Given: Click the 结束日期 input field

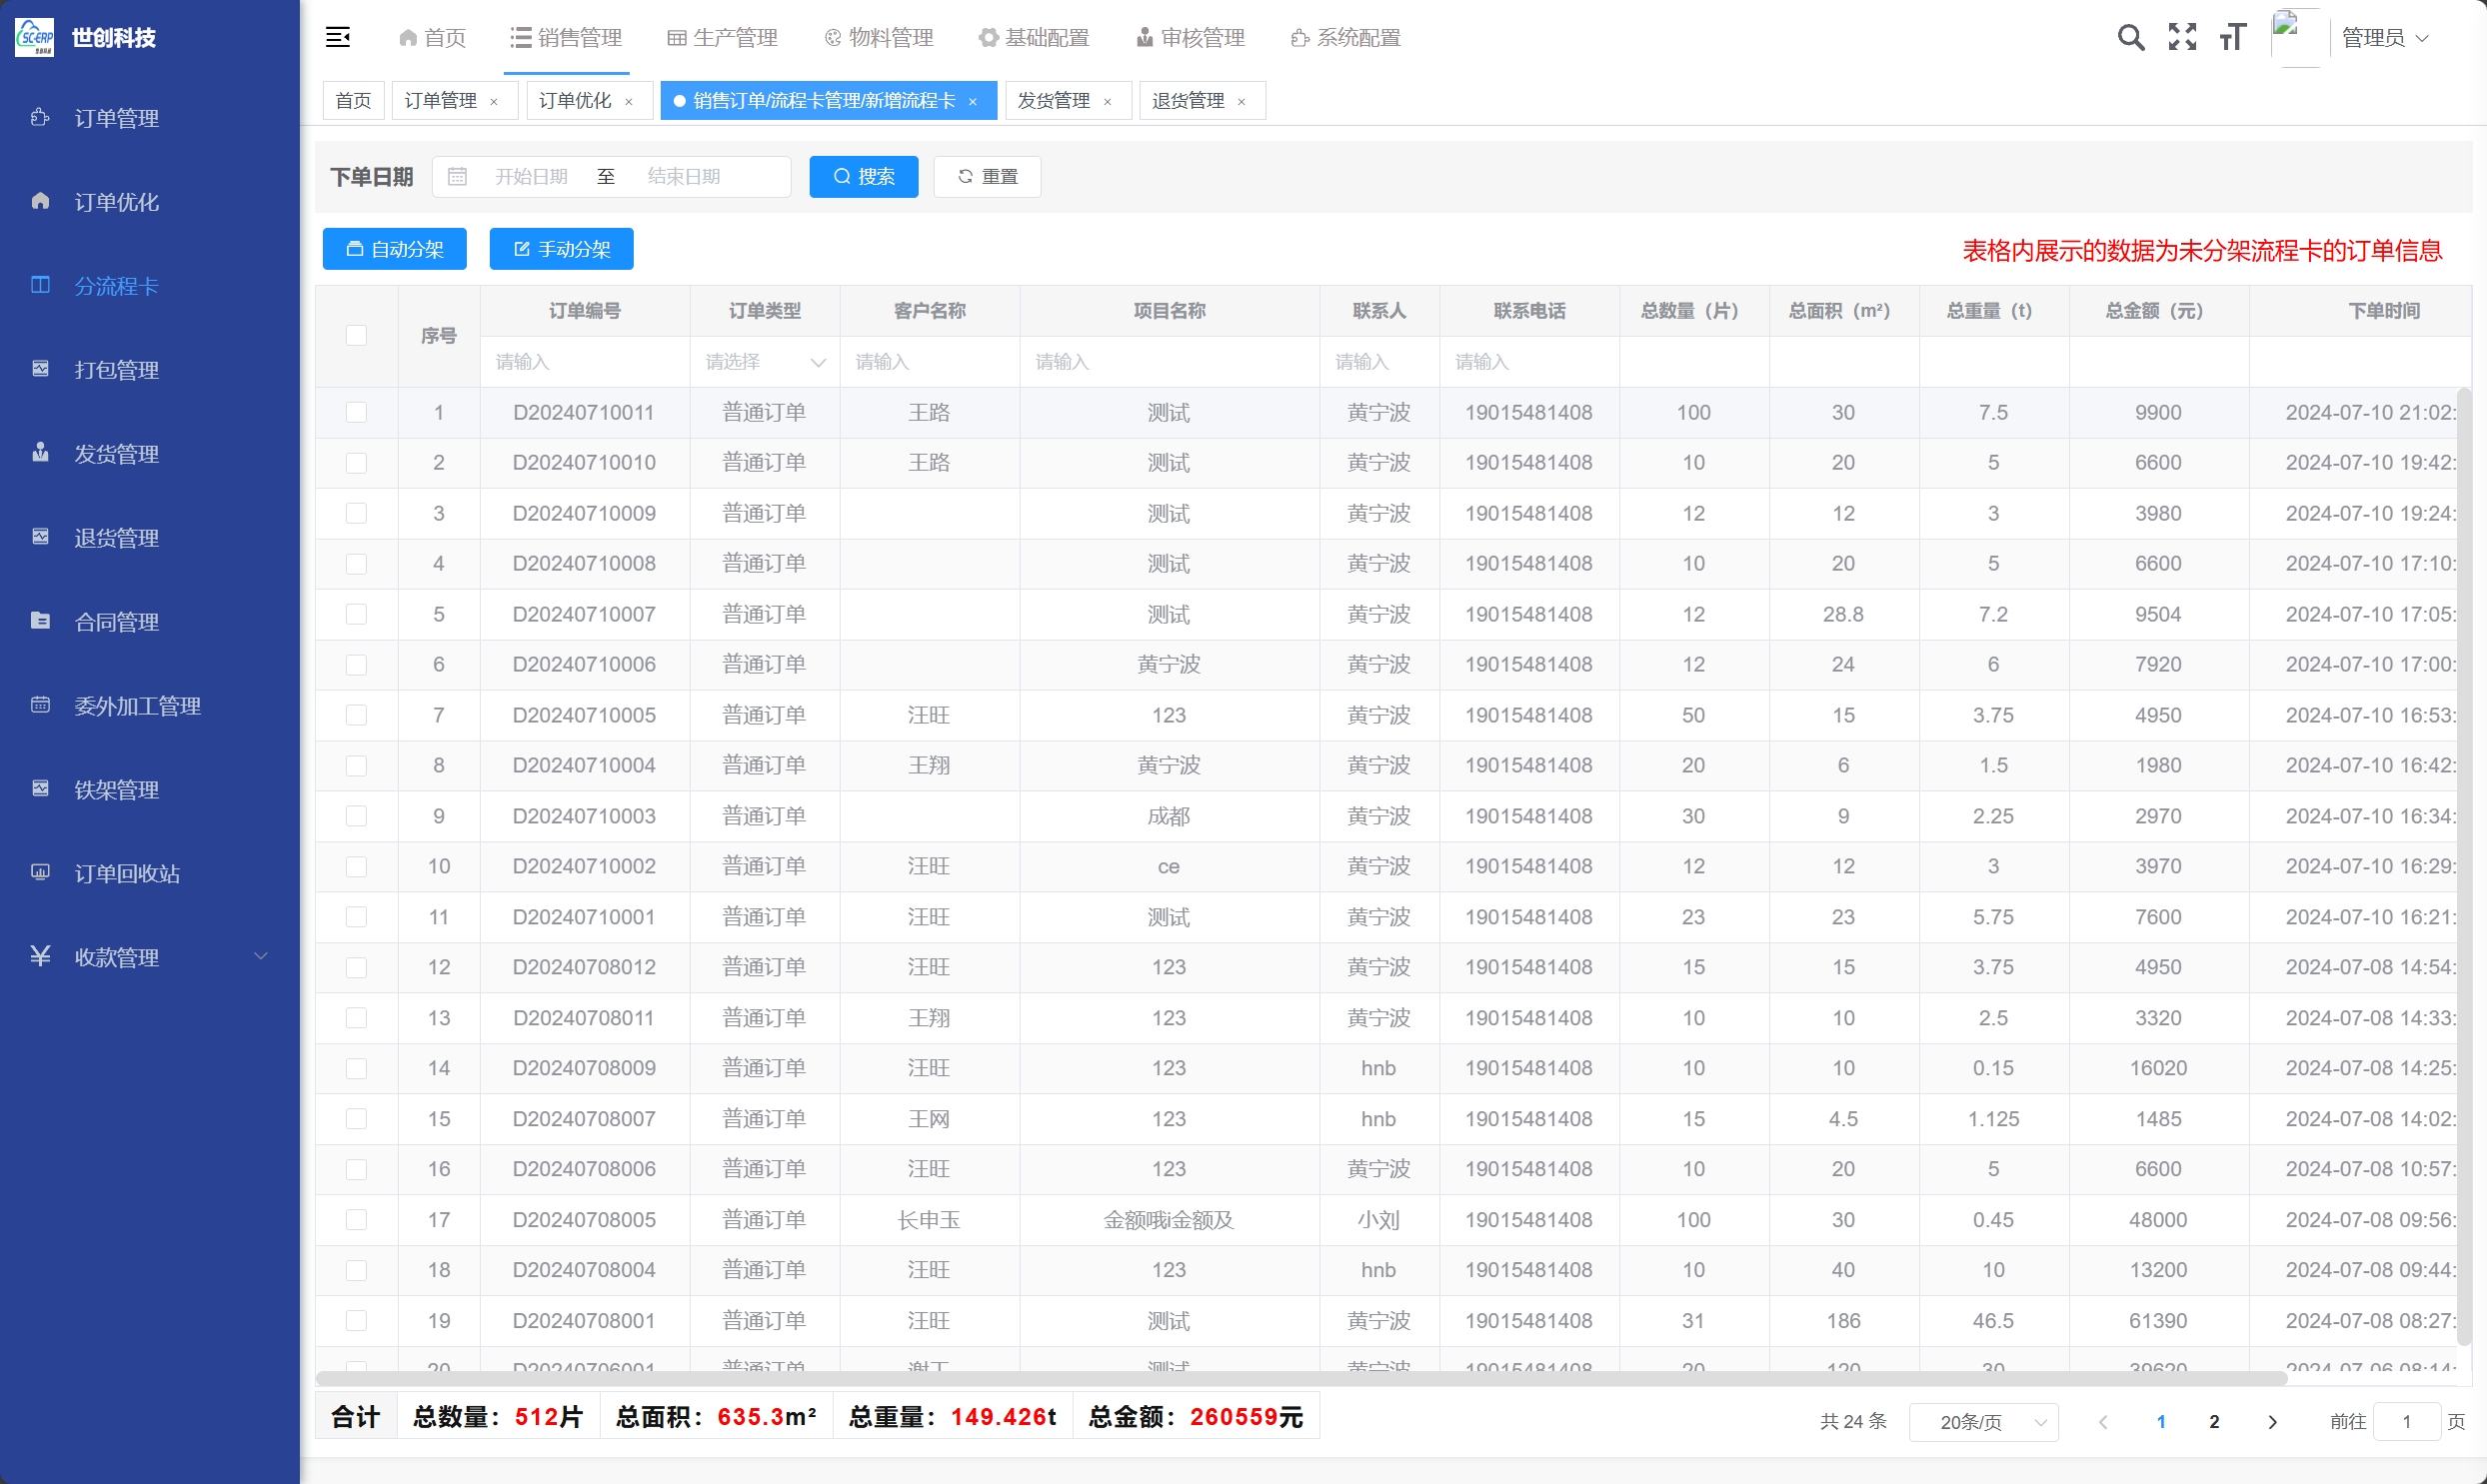Looking at the screenshot, I should pyautogui.click(x=684, y=177).
